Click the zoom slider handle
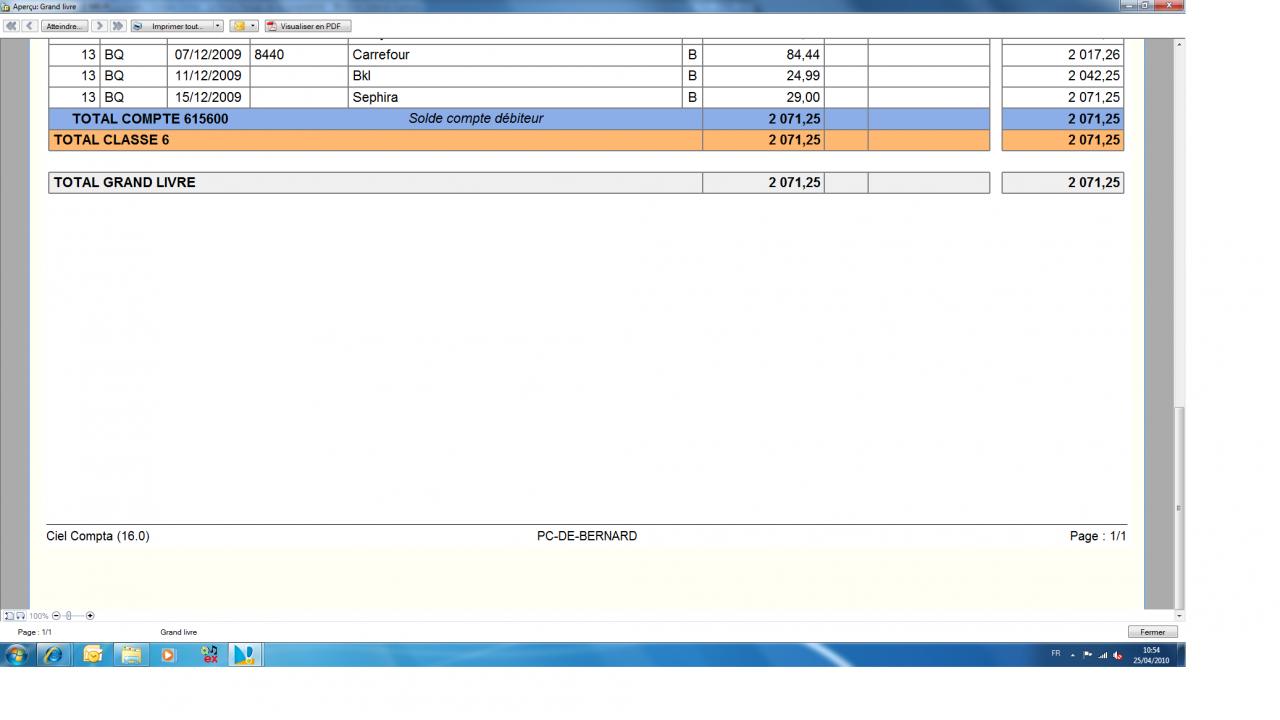 (69, 616)
